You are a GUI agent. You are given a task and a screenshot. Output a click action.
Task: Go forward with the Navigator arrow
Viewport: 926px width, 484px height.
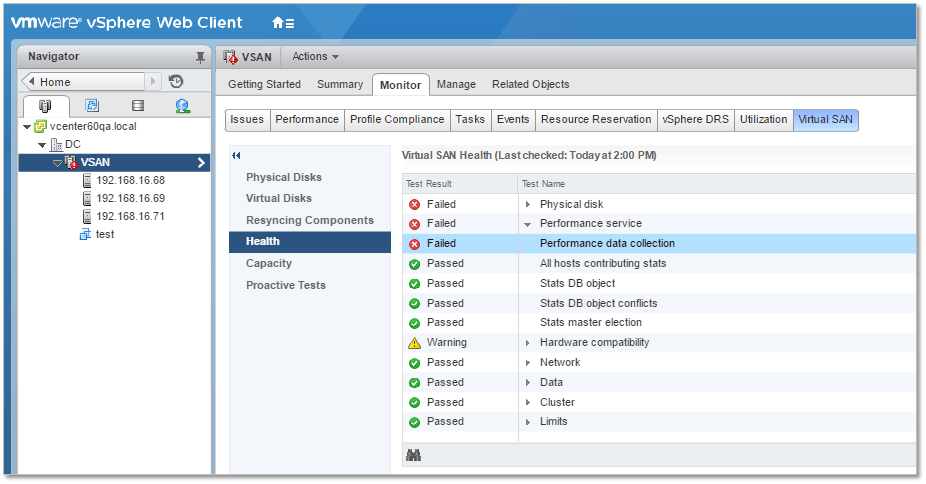[x=153, y=81]
